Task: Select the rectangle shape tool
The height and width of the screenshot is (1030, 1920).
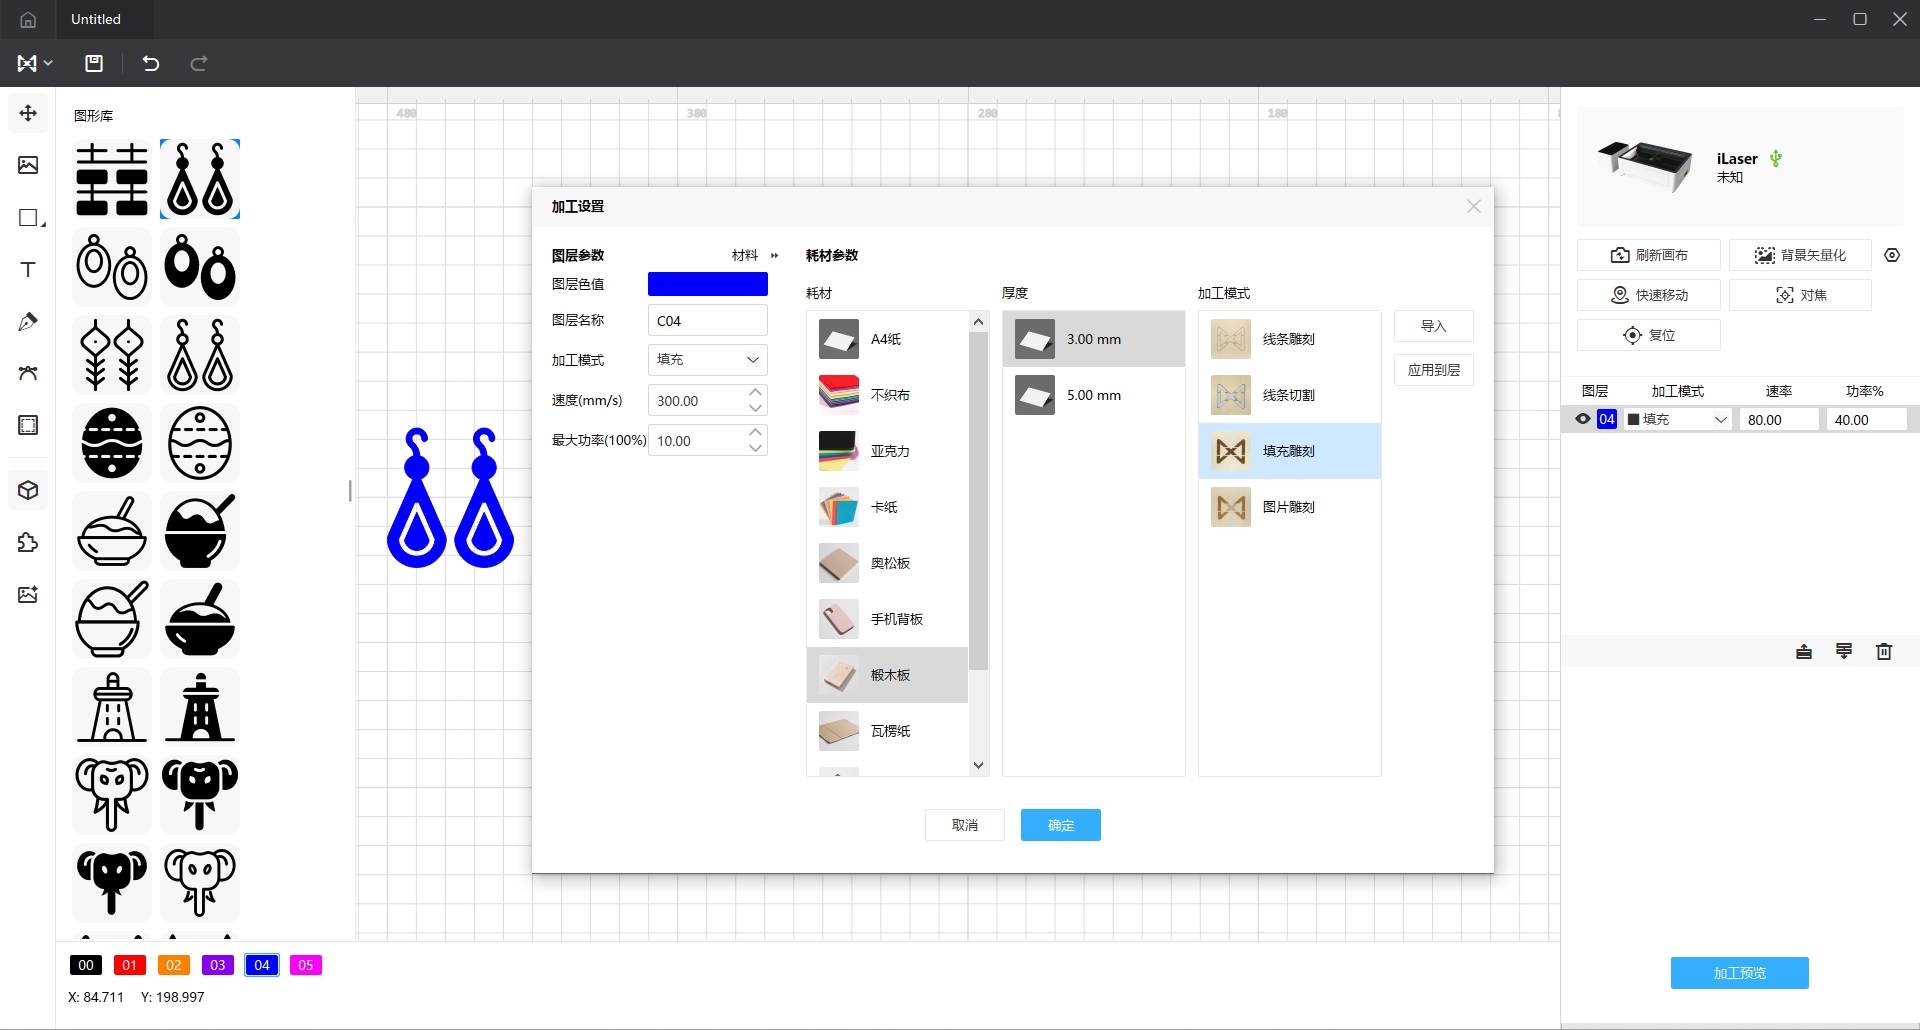Action: pyautogui.click(x=28, y=218)
